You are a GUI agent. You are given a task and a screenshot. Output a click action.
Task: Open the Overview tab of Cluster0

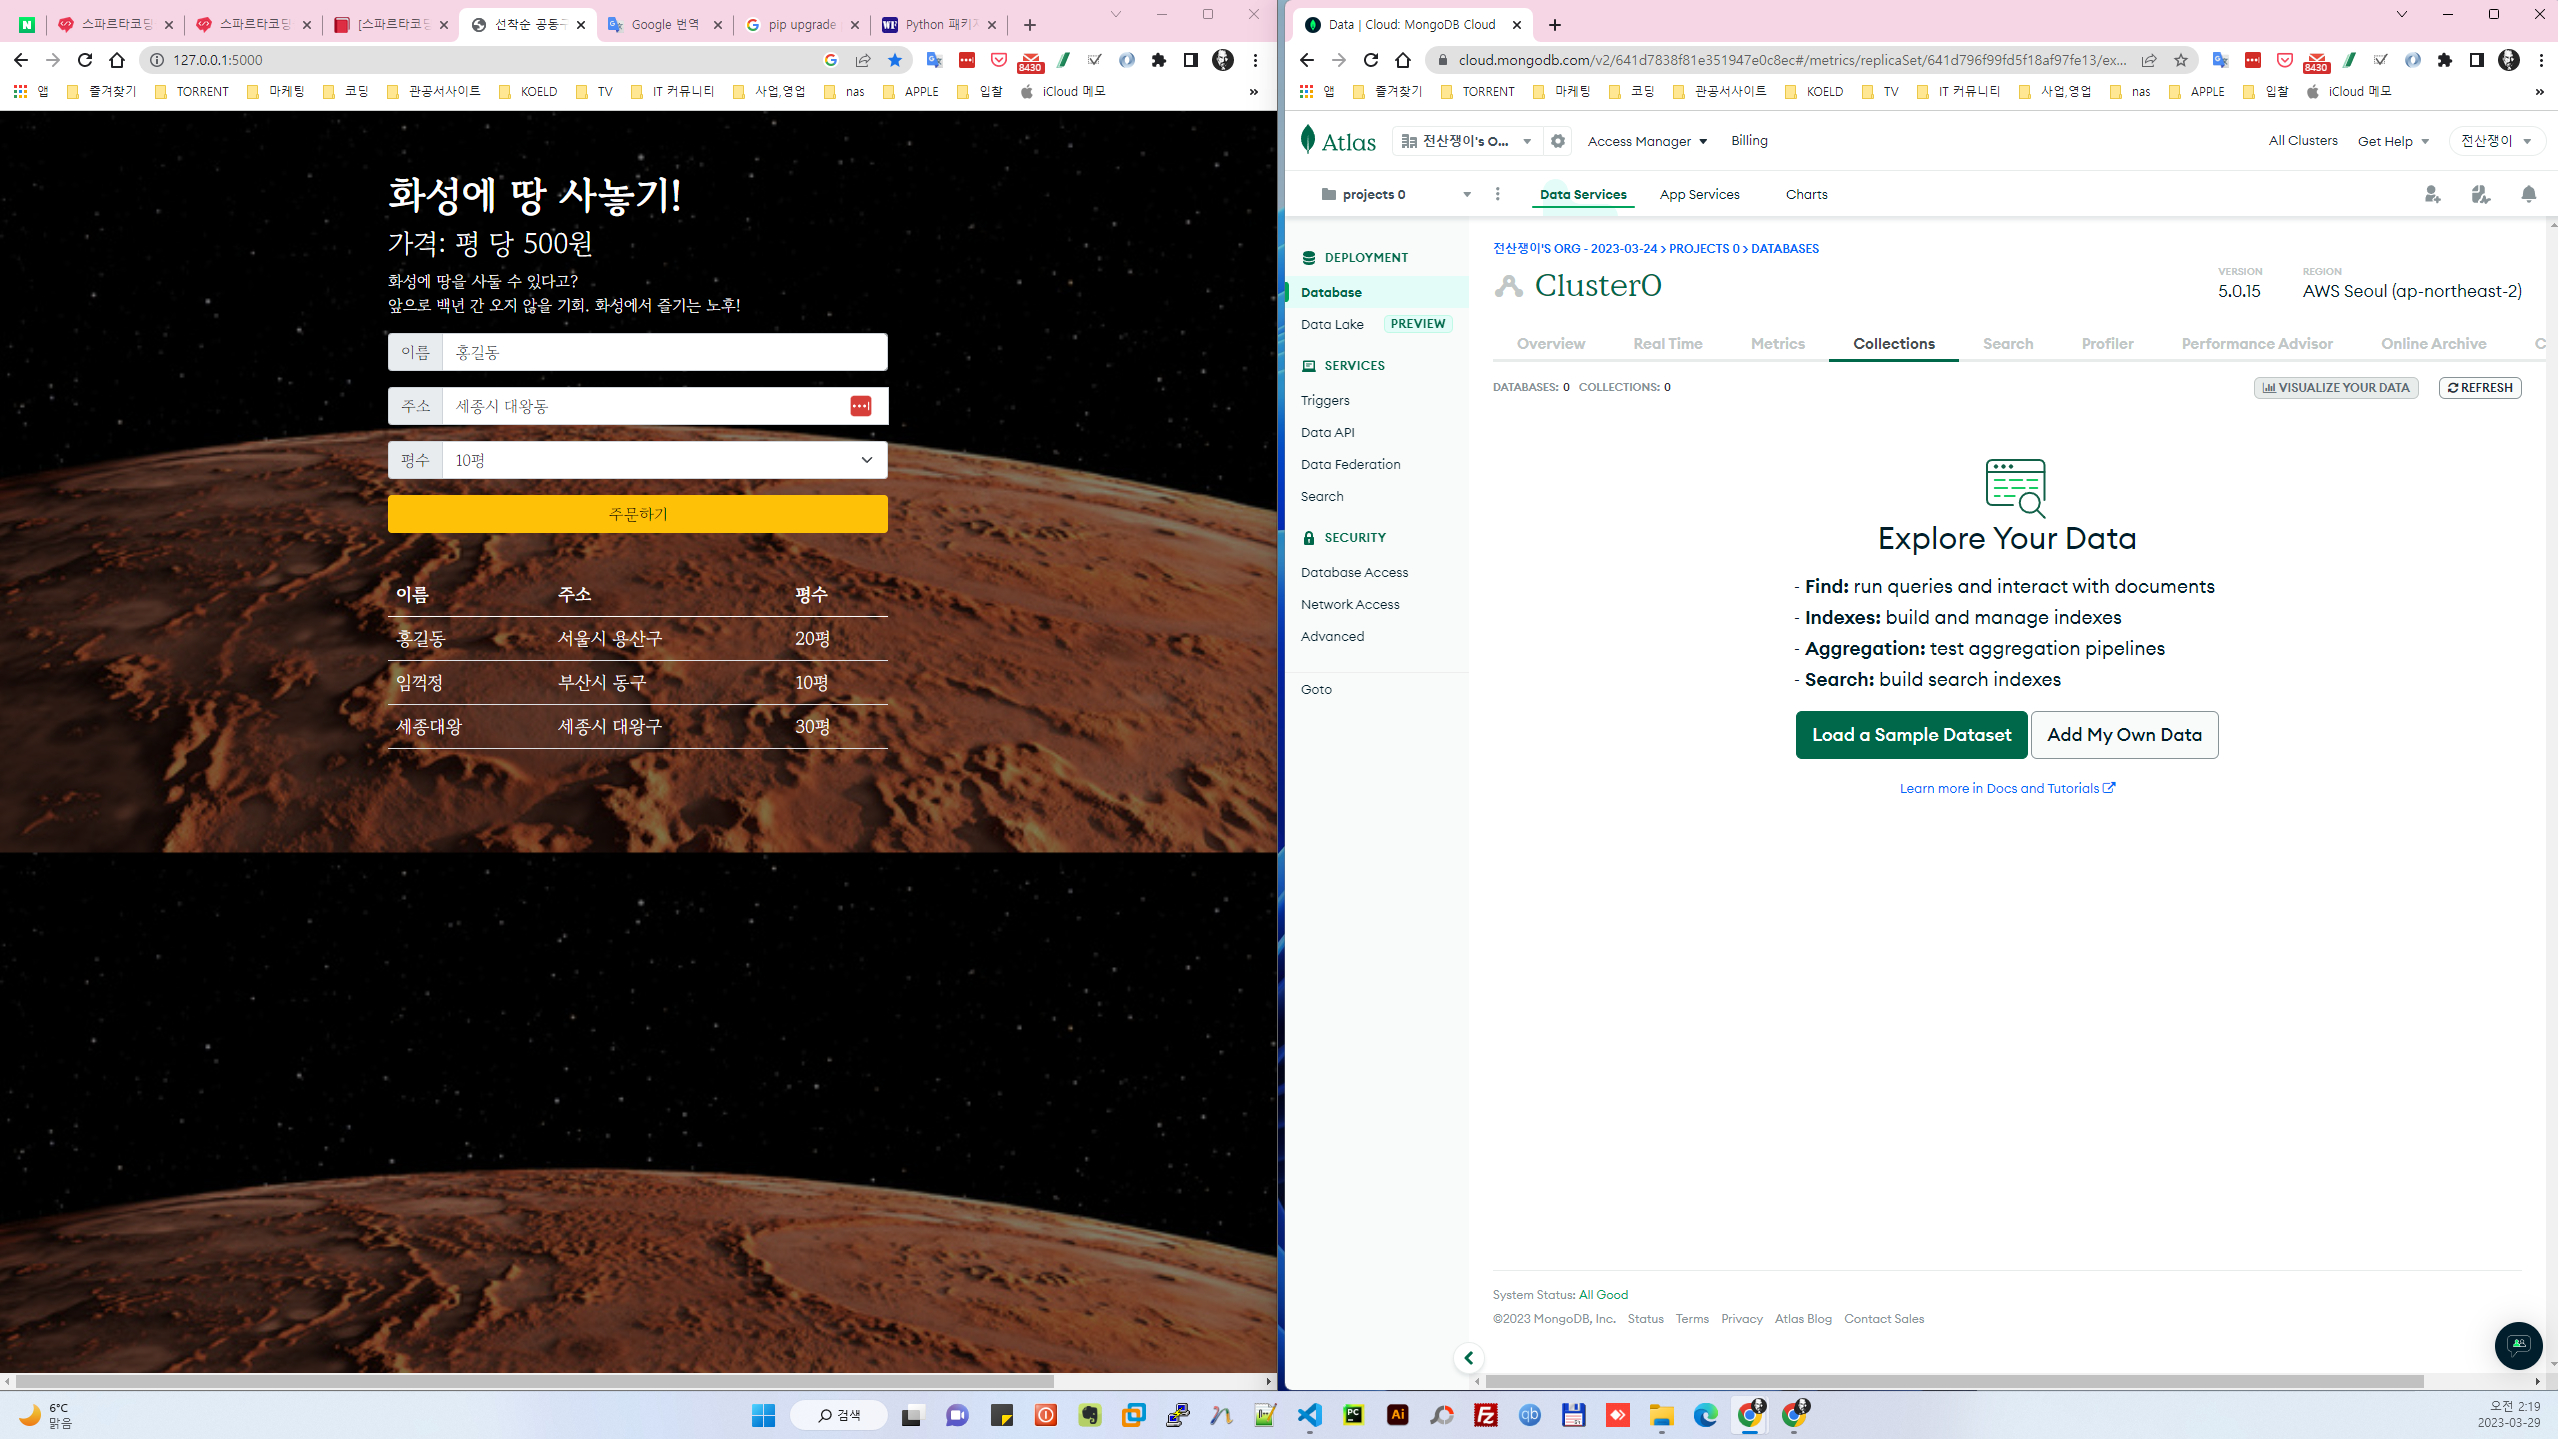click(1550, 344)
